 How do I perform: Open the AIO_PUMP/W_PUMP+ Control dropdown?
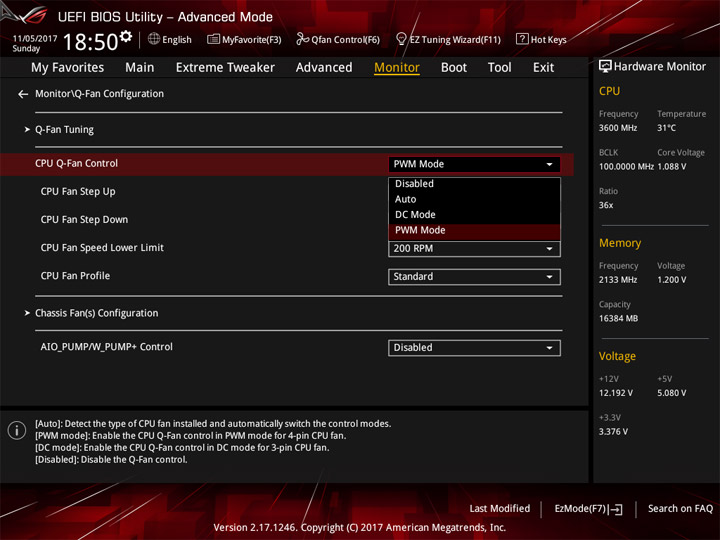pos(474,348)
